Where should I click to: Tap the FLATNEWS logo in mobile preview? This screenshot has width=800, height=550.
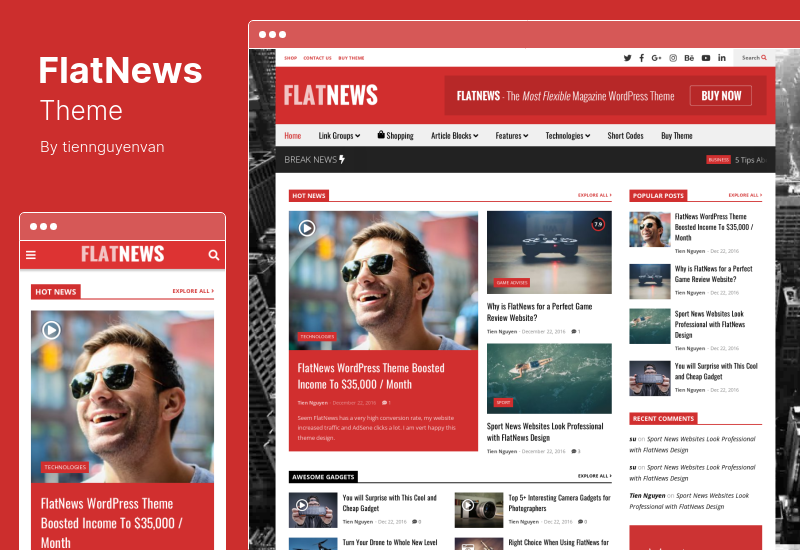click(x=122, y=254)
